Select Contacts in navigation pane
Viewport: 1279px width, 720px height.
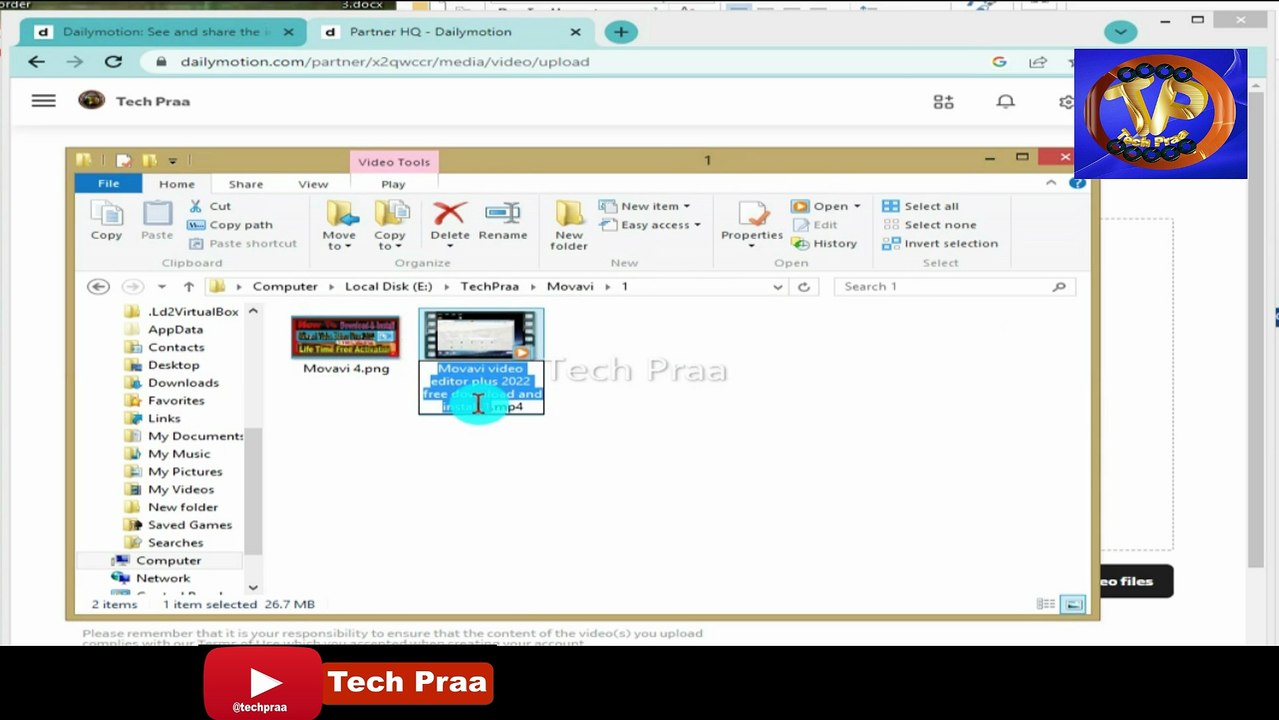(x=176, y=347)
